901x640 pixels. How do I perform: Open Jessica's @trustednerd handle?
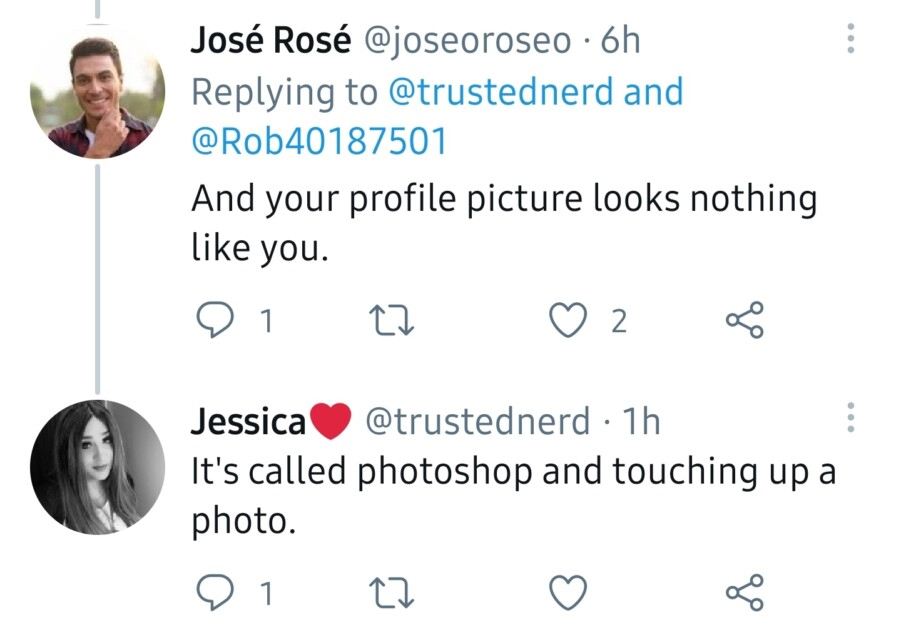[478, 421]
